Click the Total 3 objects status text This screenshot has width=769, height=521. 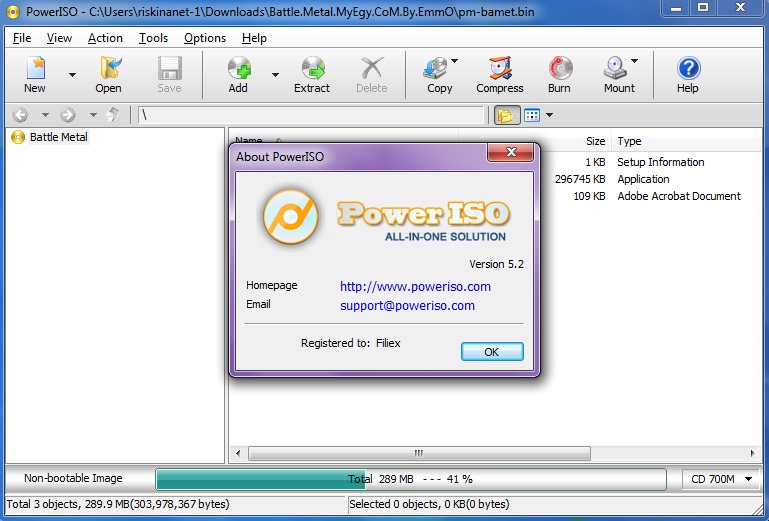click(118, 504)
